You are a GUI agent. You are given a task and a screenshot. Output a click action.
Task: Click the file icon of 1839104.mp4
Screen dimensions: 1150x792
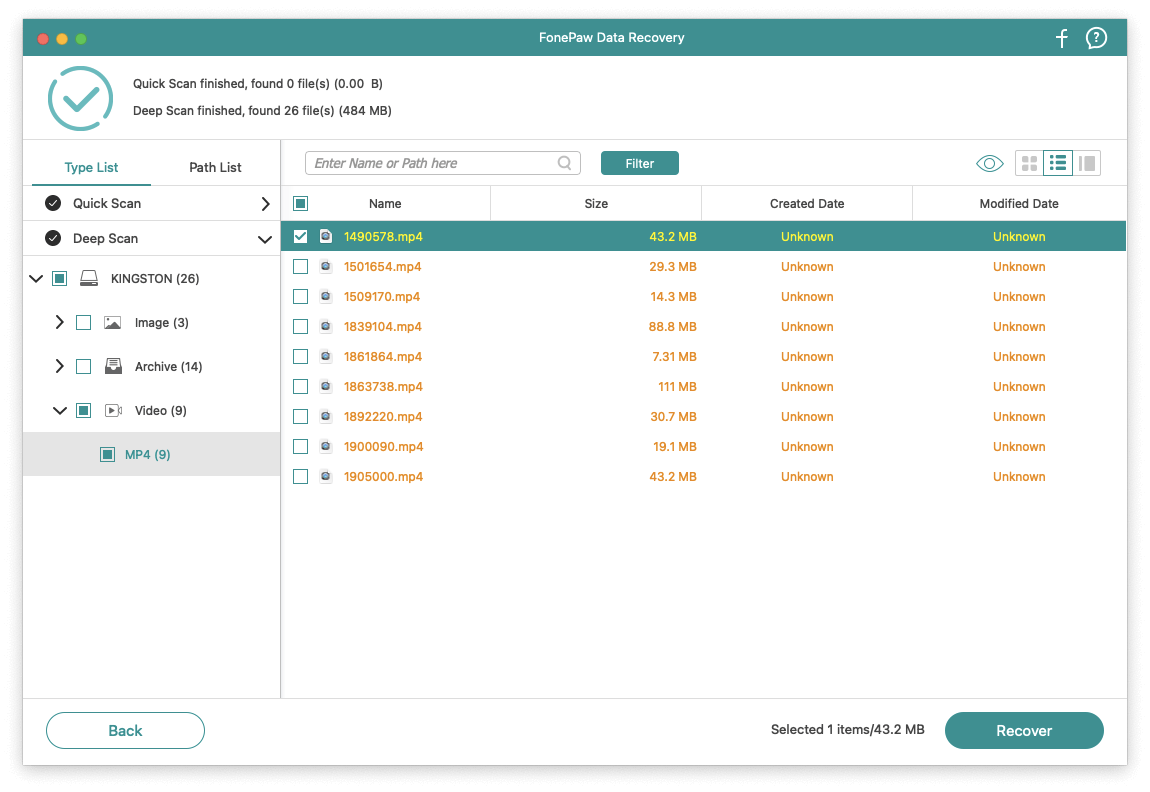tap(326, 326)
